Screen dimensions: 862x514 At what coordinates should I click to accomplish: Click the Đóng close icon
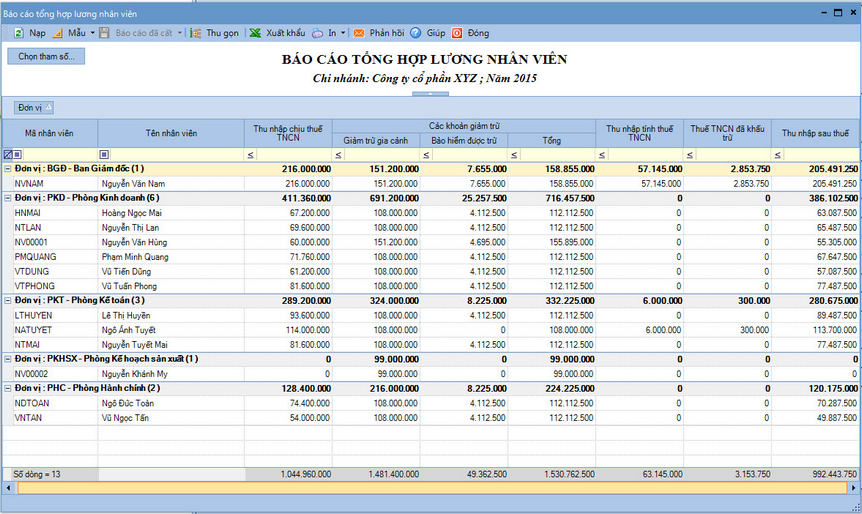coord(457,33)
